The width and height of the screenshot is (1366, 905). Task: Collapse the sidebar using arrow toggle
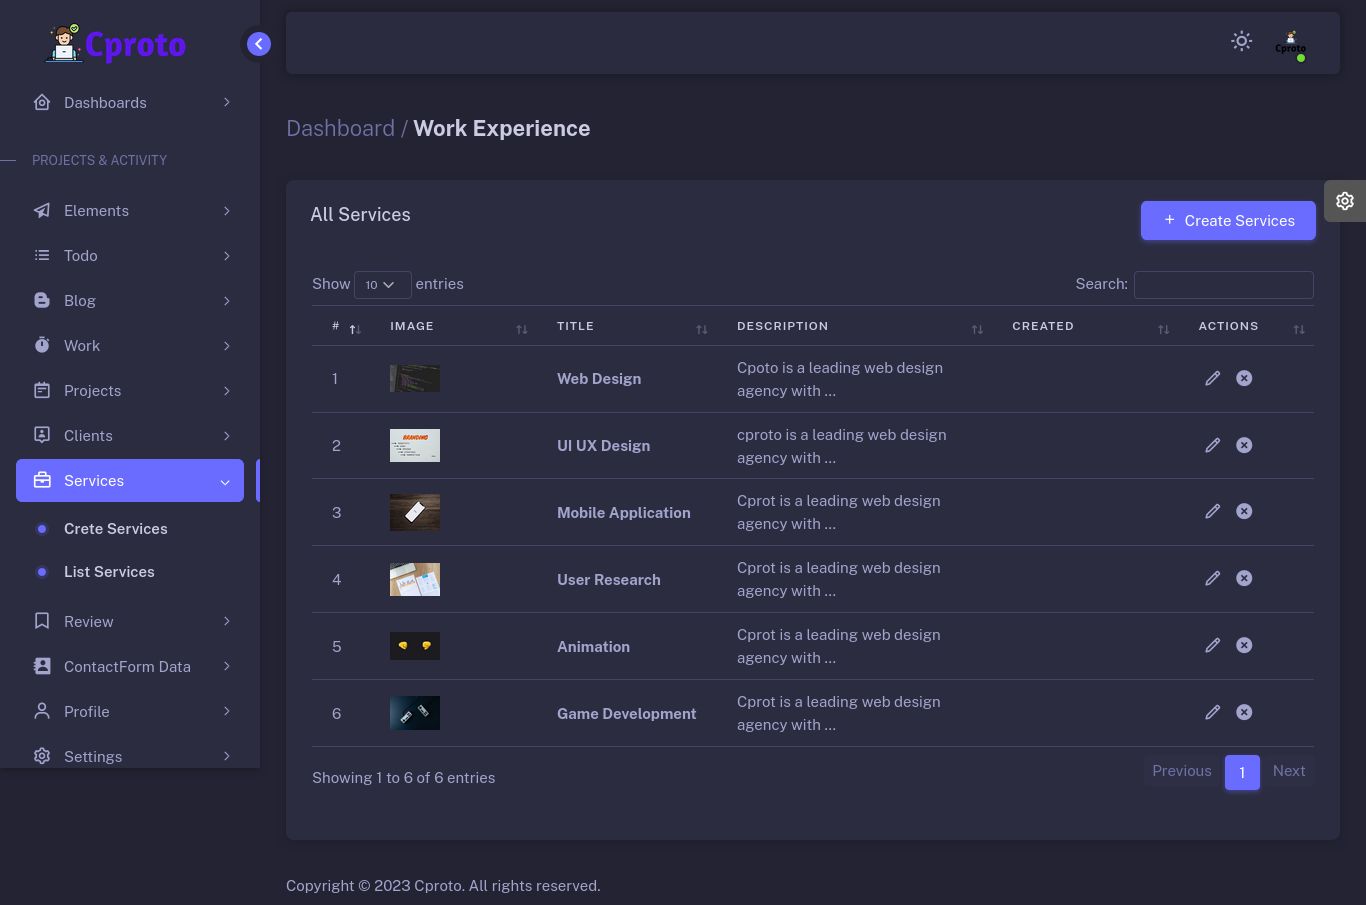[x=258, y=44]
